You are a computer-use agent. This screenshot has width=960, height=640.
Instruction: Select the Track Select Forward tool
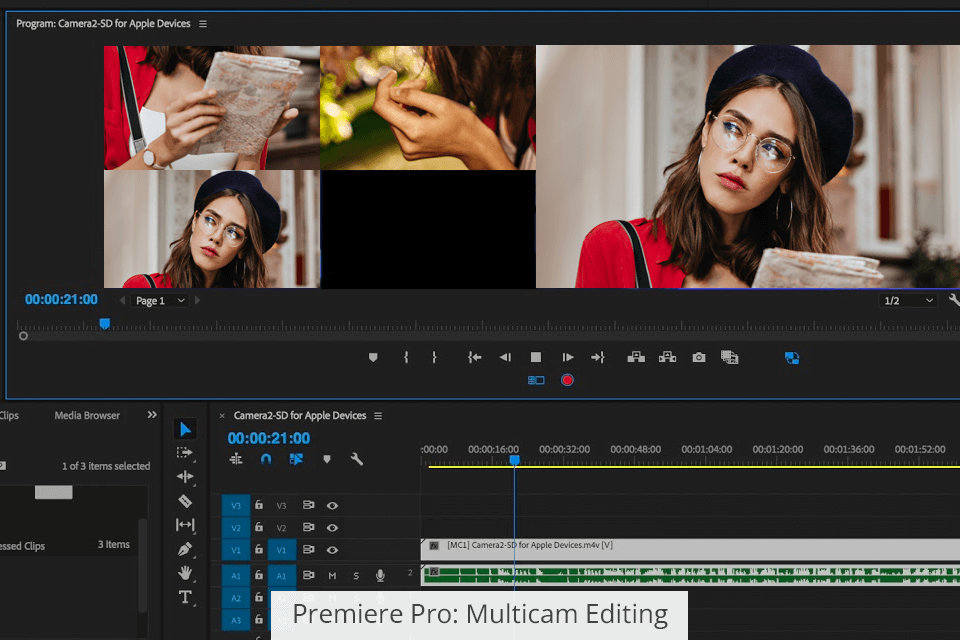pyautogui.click(x=185, y=453)
